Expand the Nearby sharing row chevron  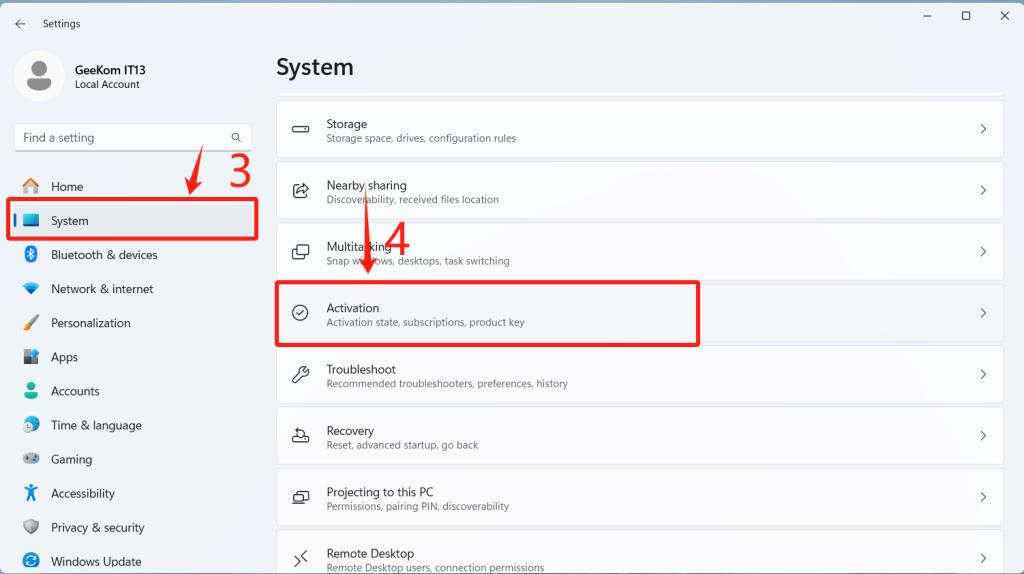[x=983, y=190]
